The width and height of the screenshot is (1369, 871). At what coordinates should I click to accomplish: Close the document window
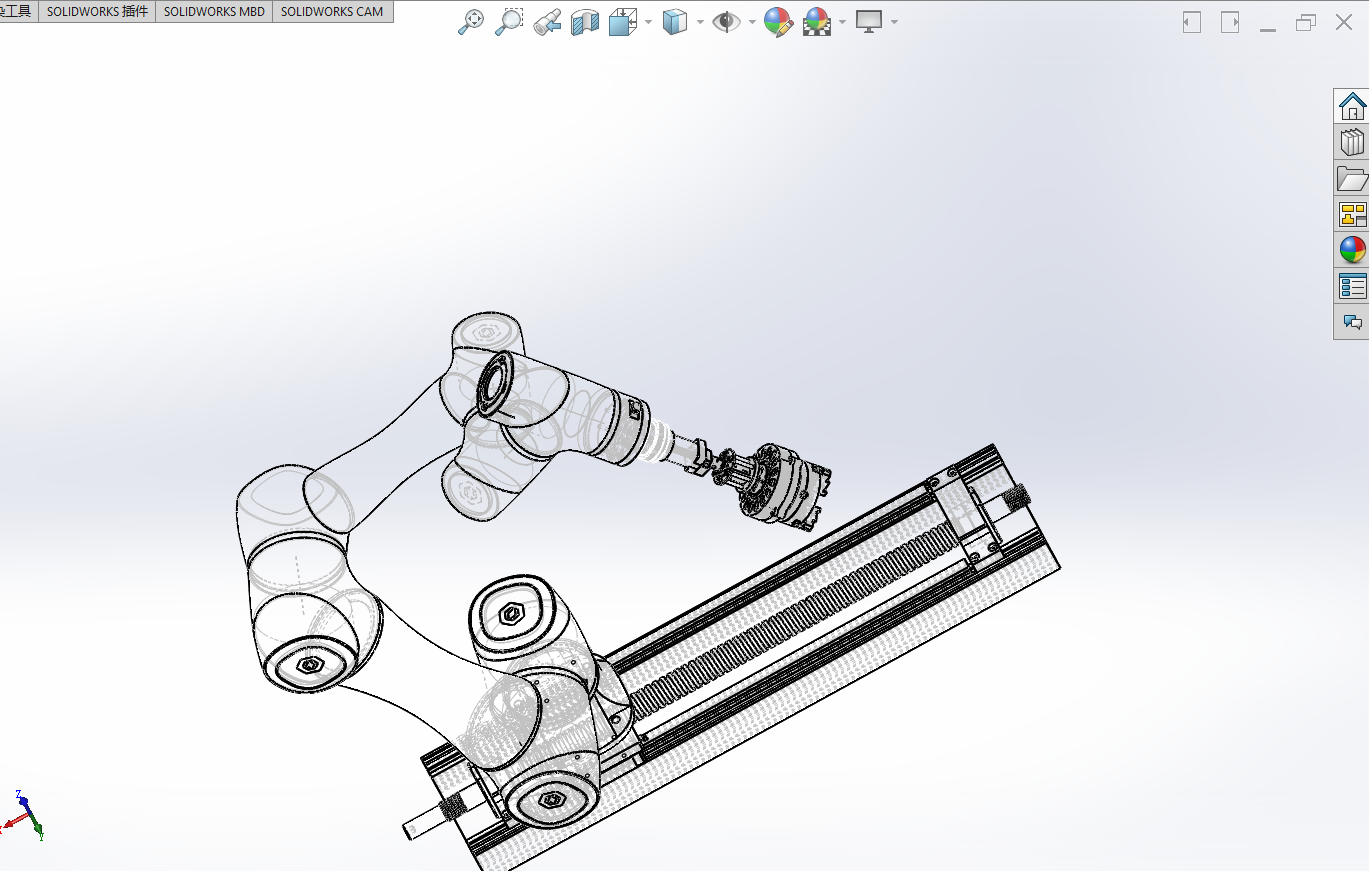tap(1344, 22)
